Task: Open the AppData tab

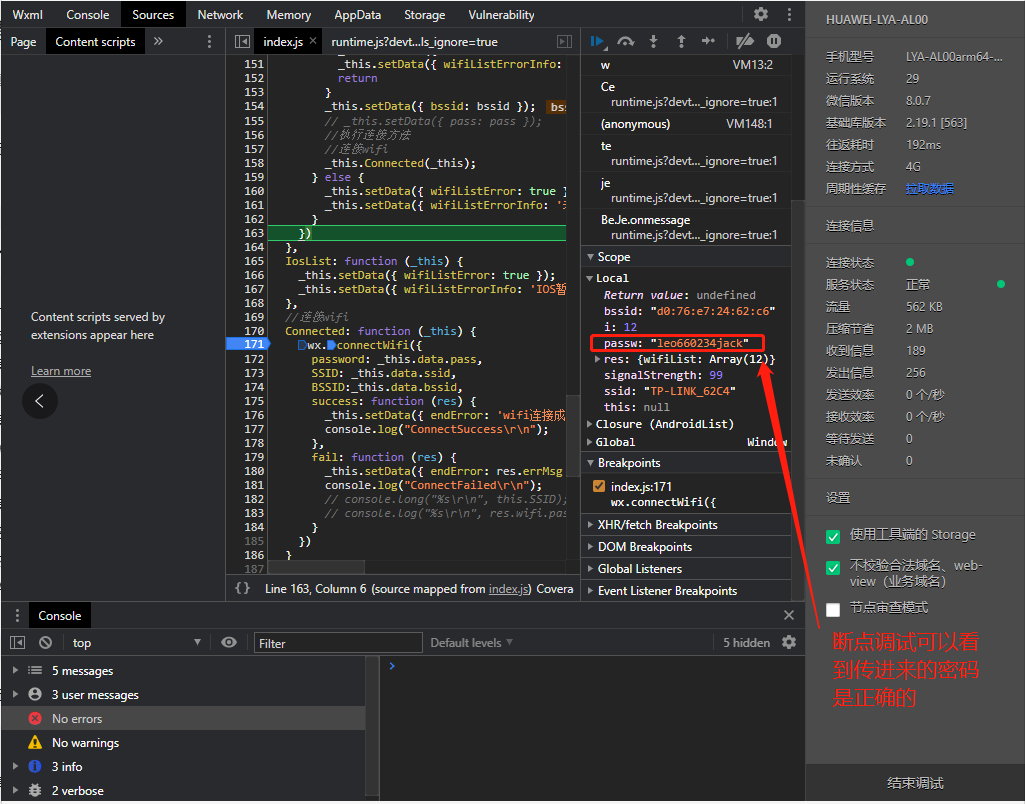Action: click(358, 14)
